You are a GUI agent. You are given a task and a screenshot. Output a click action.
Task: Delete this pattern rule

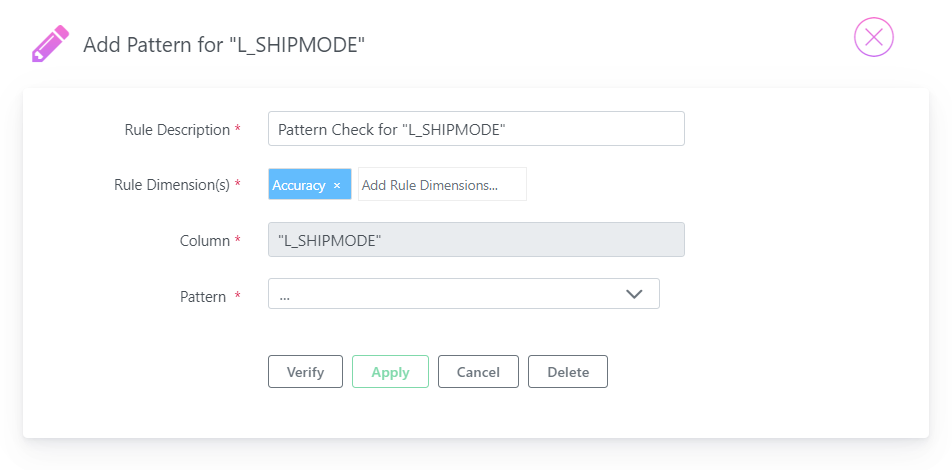568,372
